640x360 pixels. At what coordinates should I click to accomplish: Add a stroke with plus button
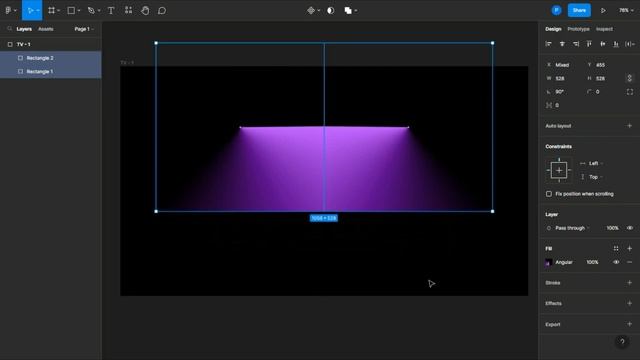pyautogui.click(x=629, y=282)
